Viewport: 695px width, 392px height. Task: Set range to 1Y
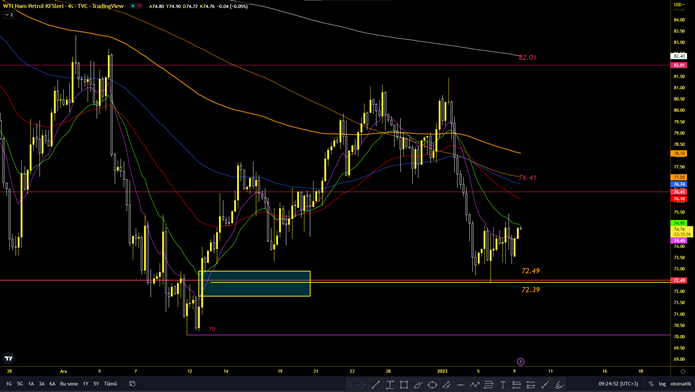86,384
